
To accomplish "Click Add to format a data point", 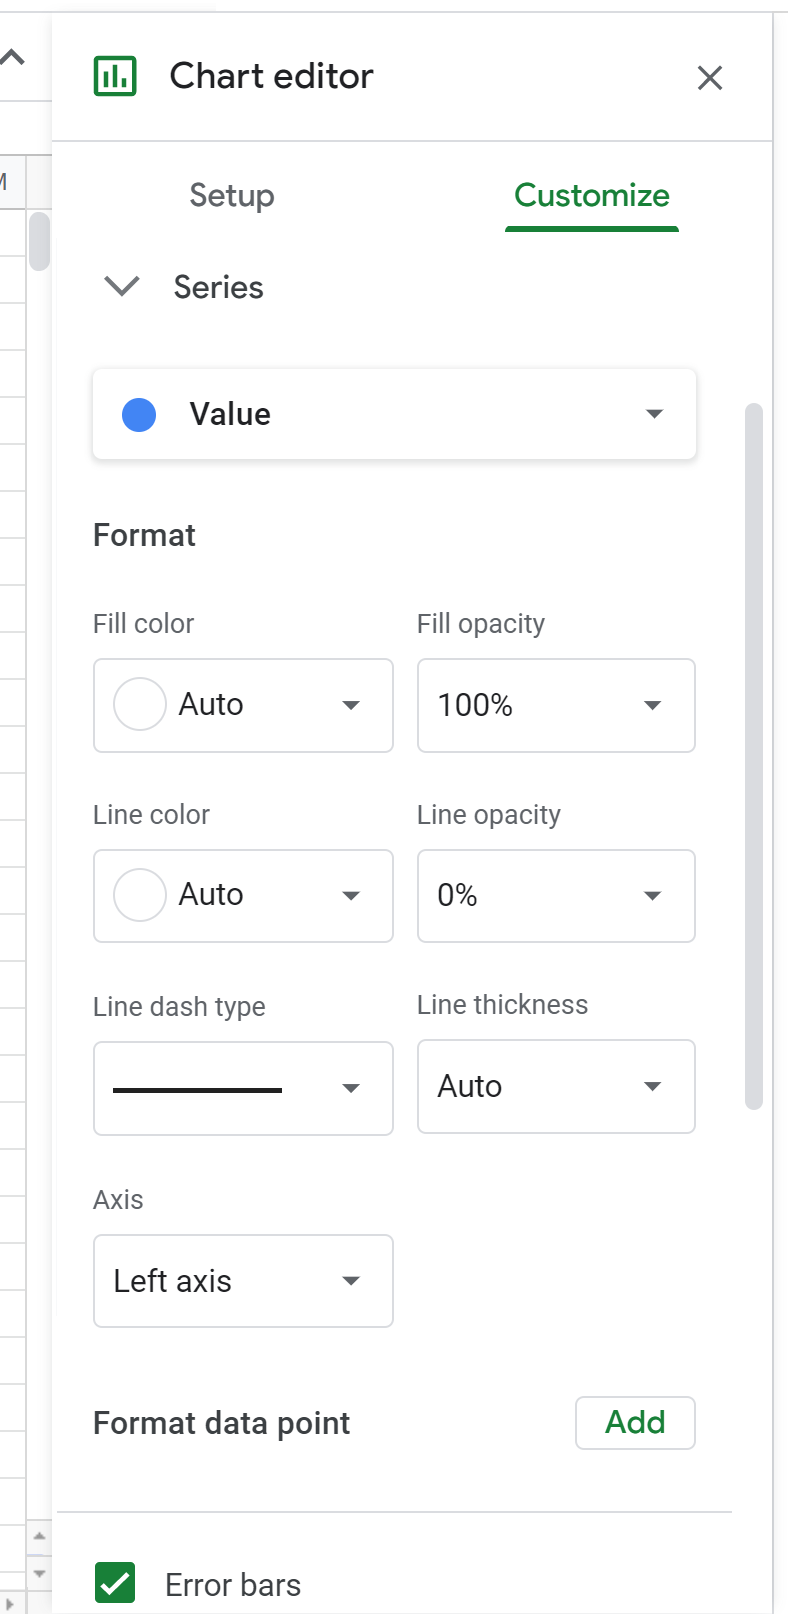I will pos(635,1422).
